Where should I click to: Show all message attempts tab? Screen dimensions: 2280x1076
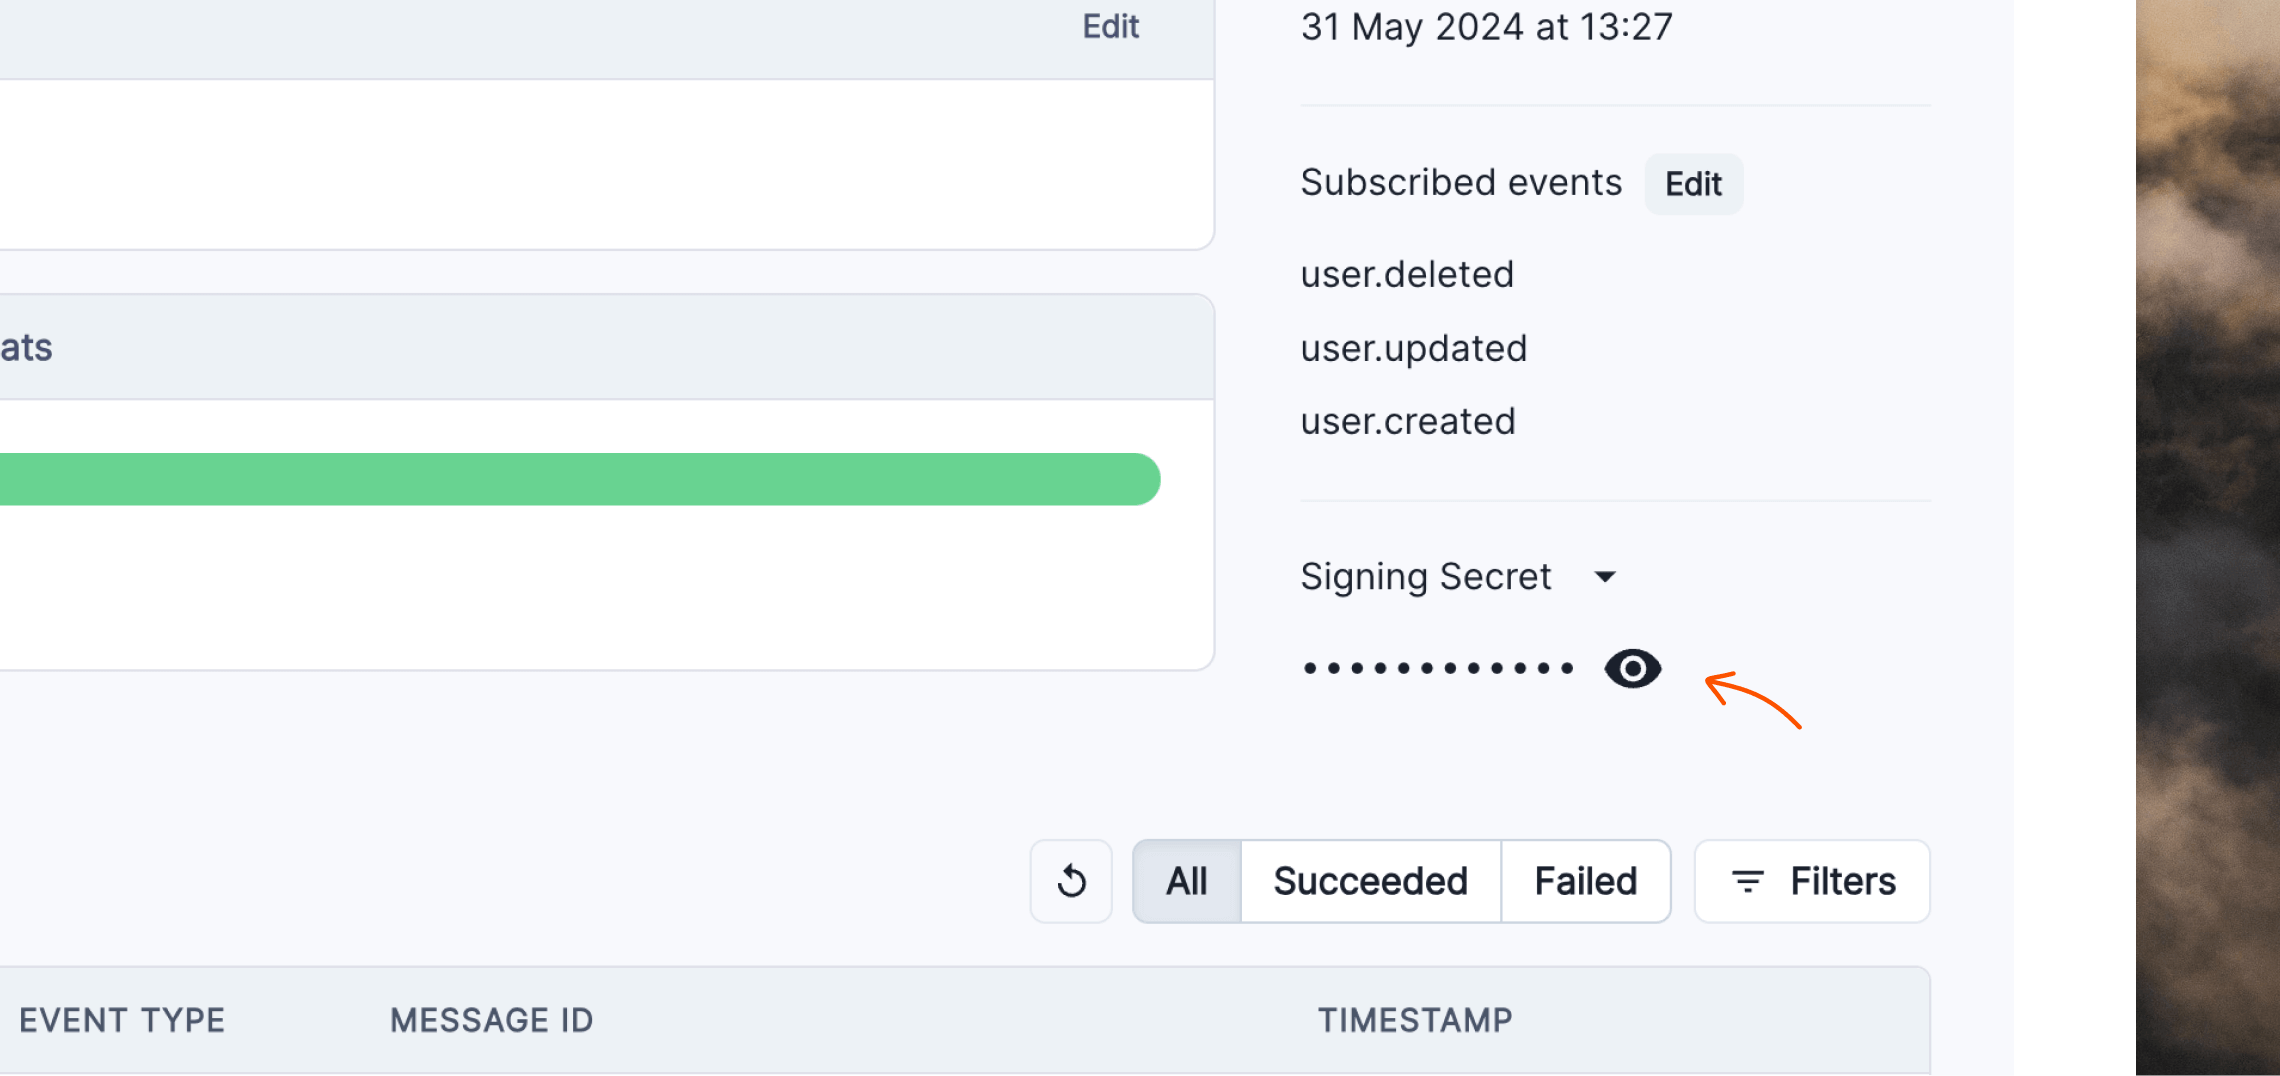click(1187, 881)
